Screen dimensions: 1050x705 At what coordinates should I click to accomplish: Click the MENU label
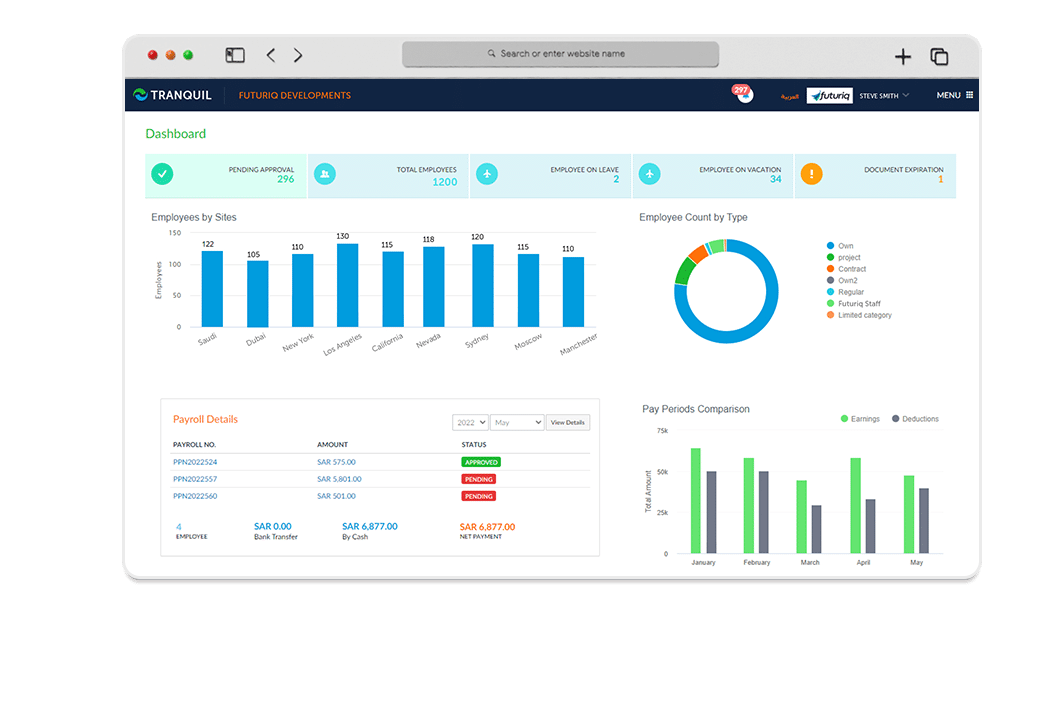point(948,95)
